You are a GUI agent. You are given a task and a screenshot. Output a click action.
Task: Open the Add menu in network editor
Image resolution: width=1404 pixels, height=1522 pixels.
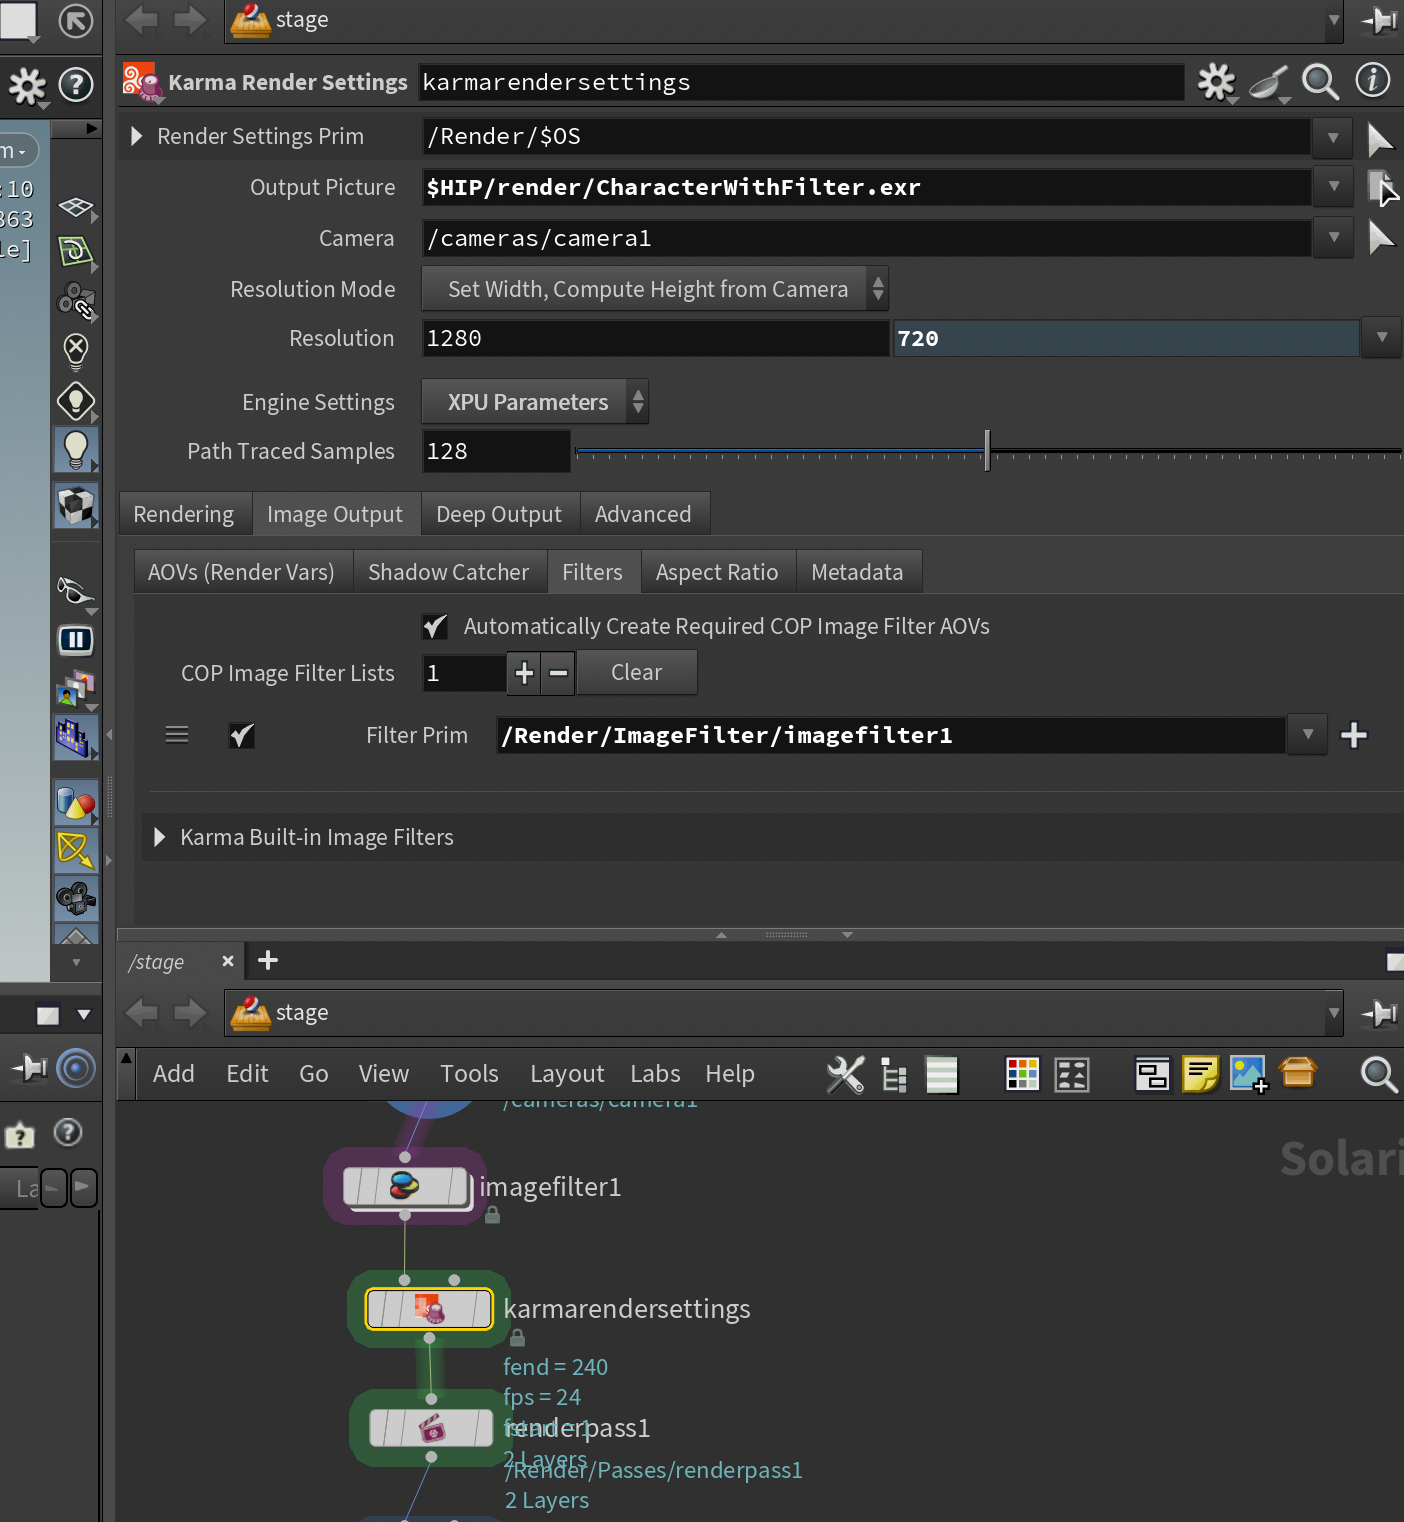[x=174, y=1074]
